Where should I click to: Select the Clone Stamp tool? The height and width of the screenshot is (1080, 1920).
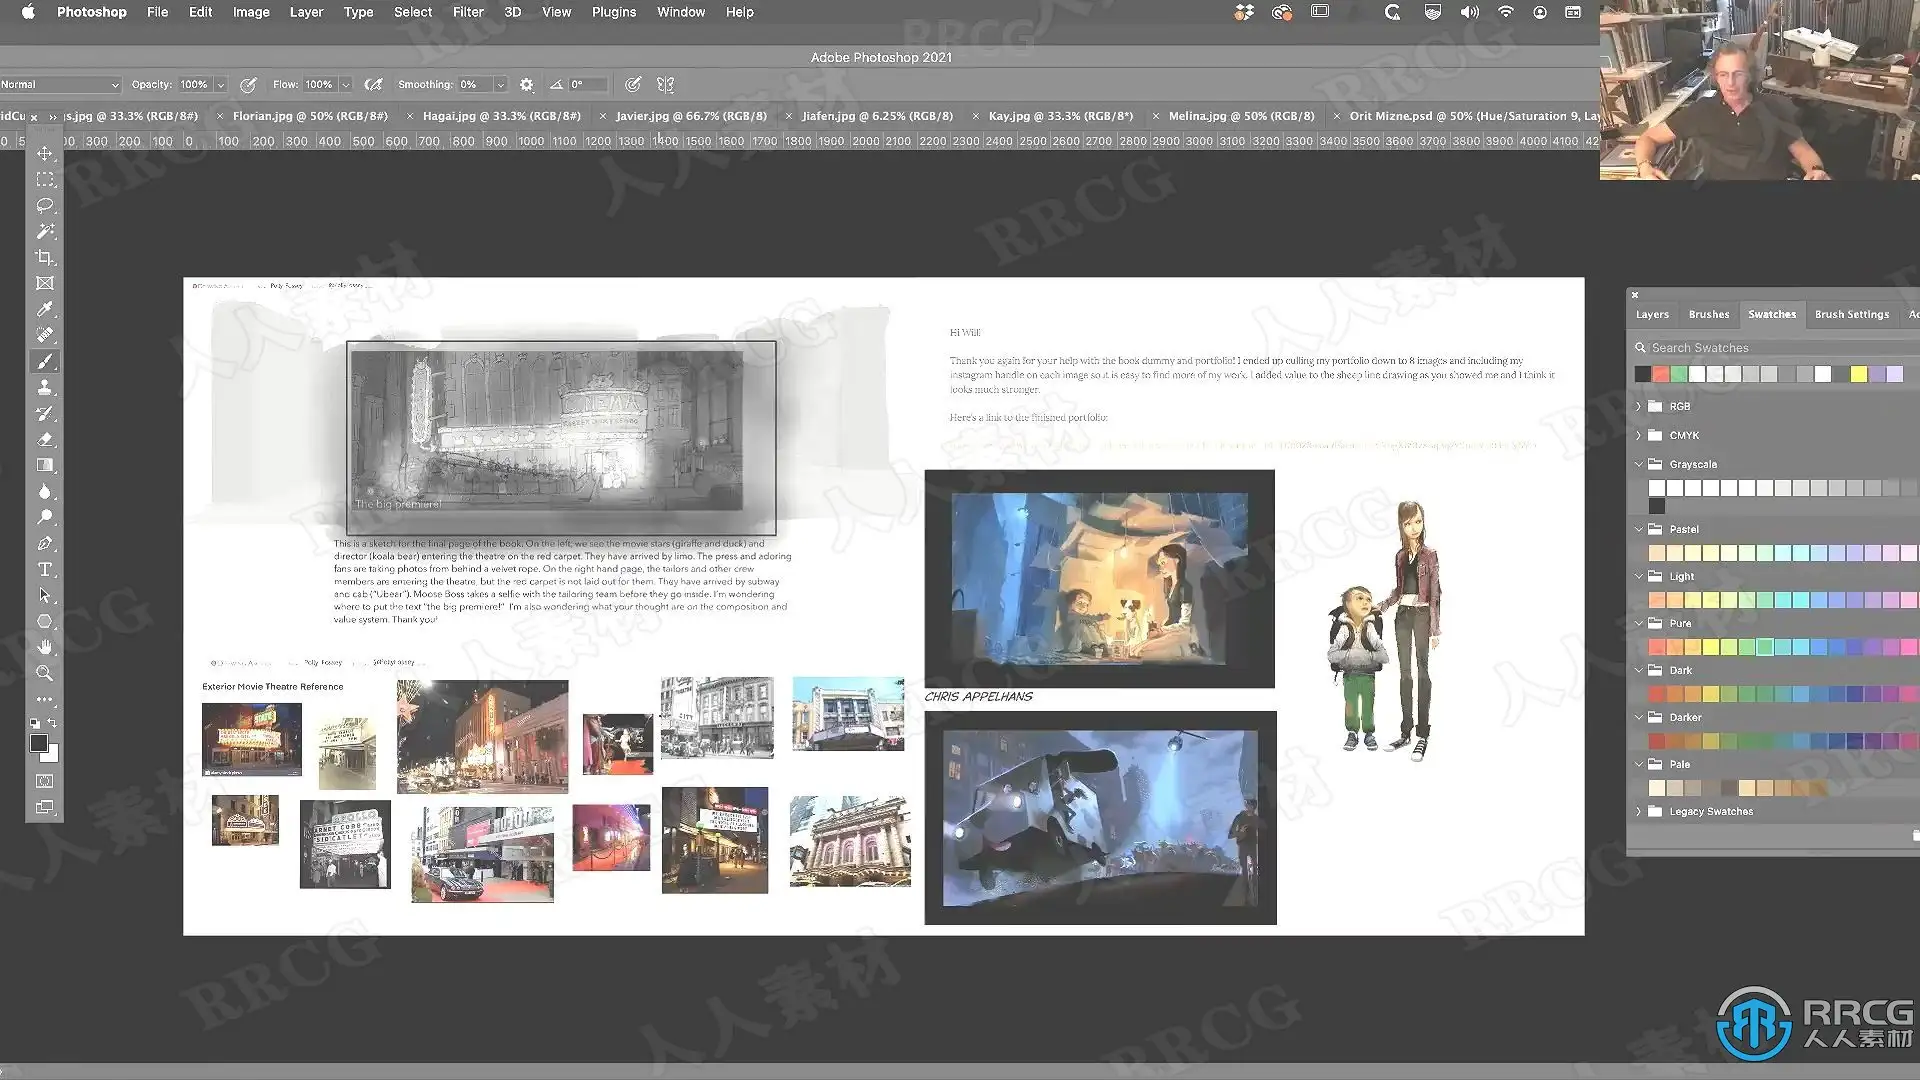tap(45, 388)
